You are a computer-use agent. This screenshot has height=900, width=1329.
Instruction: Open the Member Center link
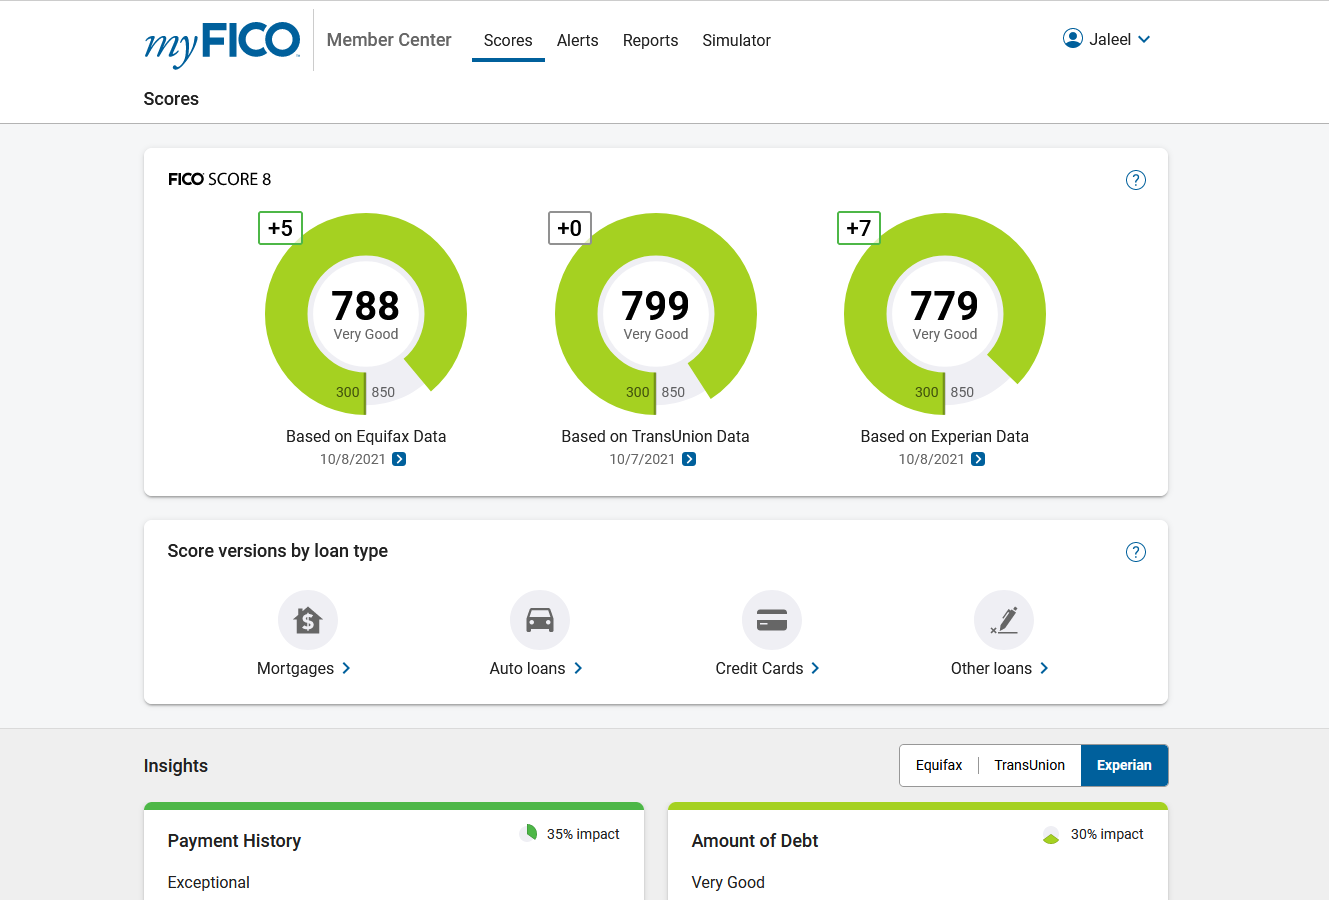(x=389, y=40)
